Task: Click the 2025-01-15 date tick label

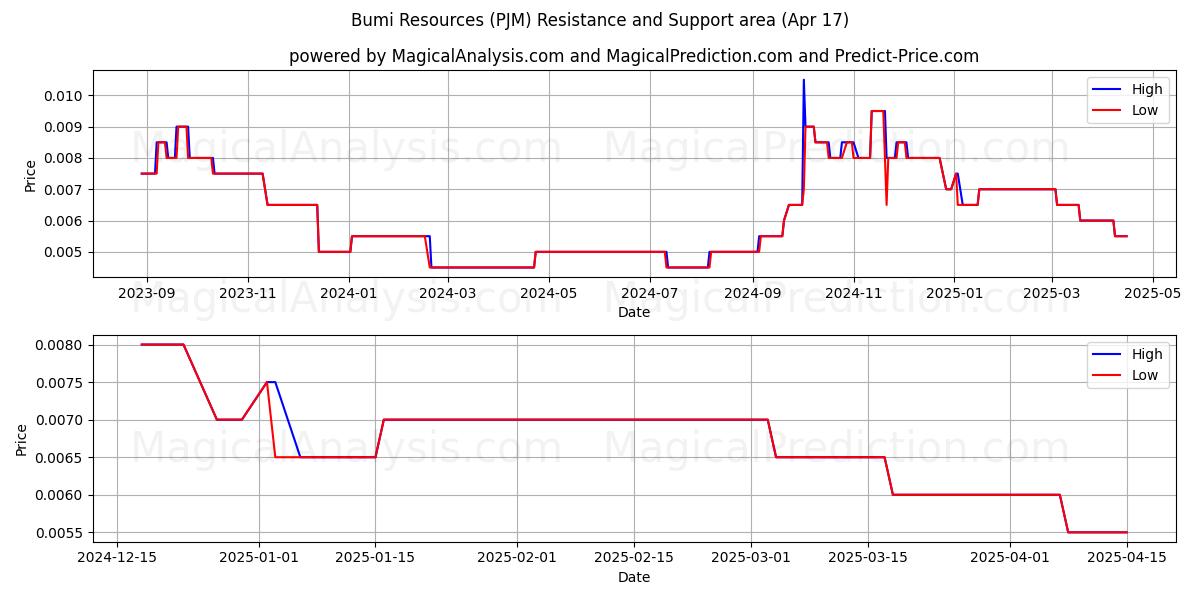Action: pos(376,559)
